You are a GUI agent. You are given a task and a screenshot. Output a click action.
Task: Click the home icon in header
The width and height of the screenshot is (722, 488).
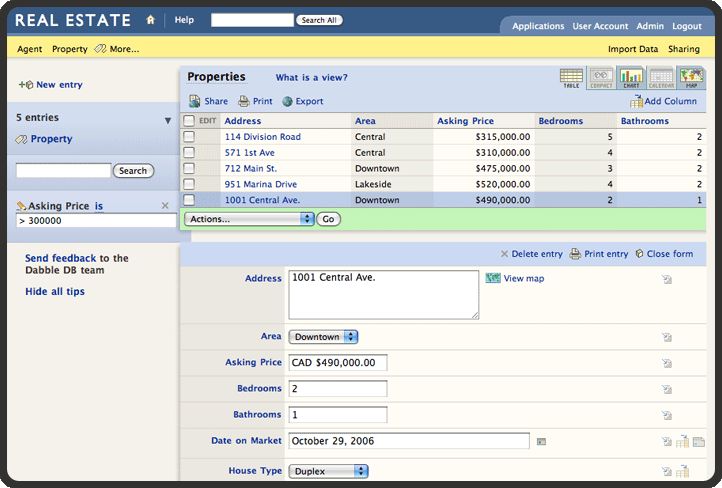tap(150, 20)
